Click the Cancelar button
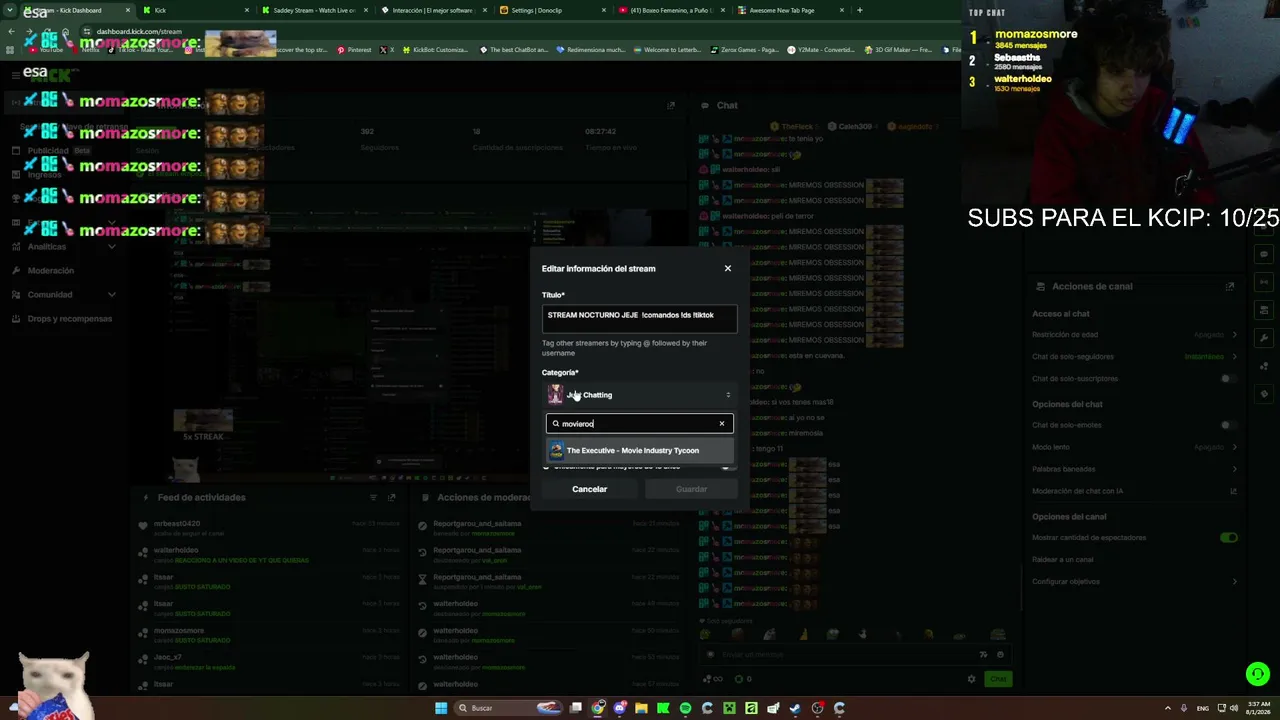 [x=590, y=489]
